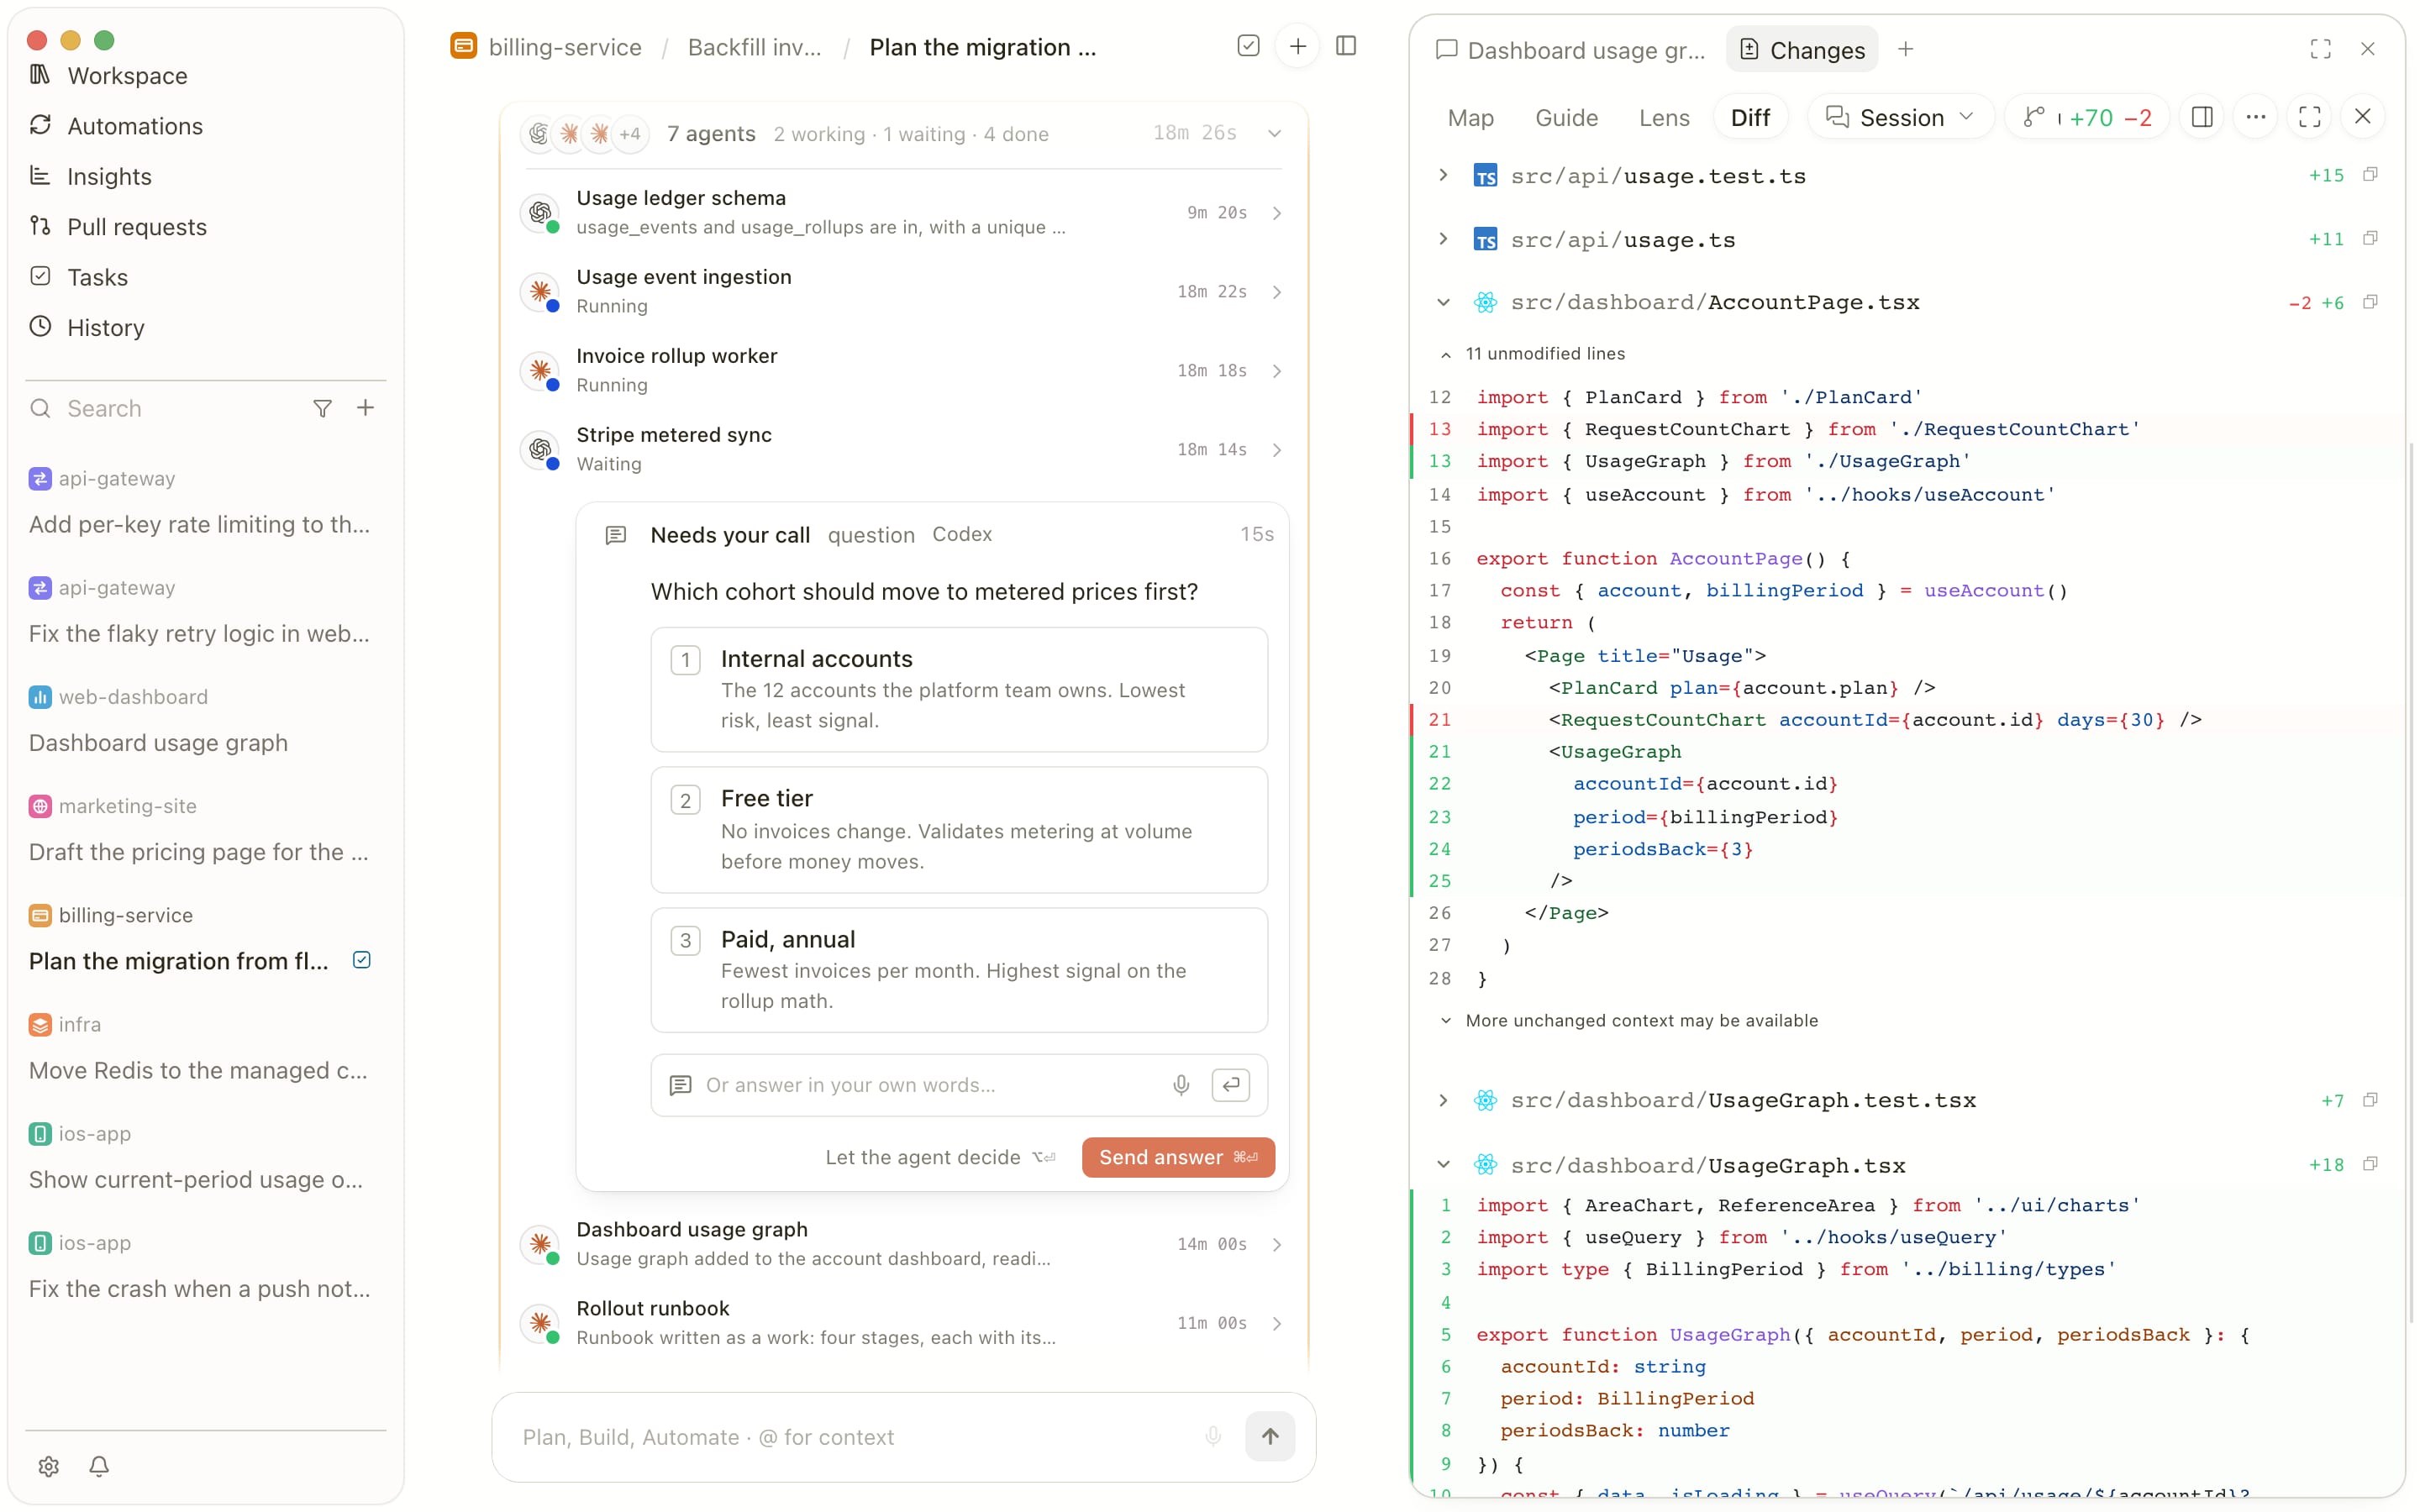Open Move Redis to the managed c... task

click(198, 1070)
